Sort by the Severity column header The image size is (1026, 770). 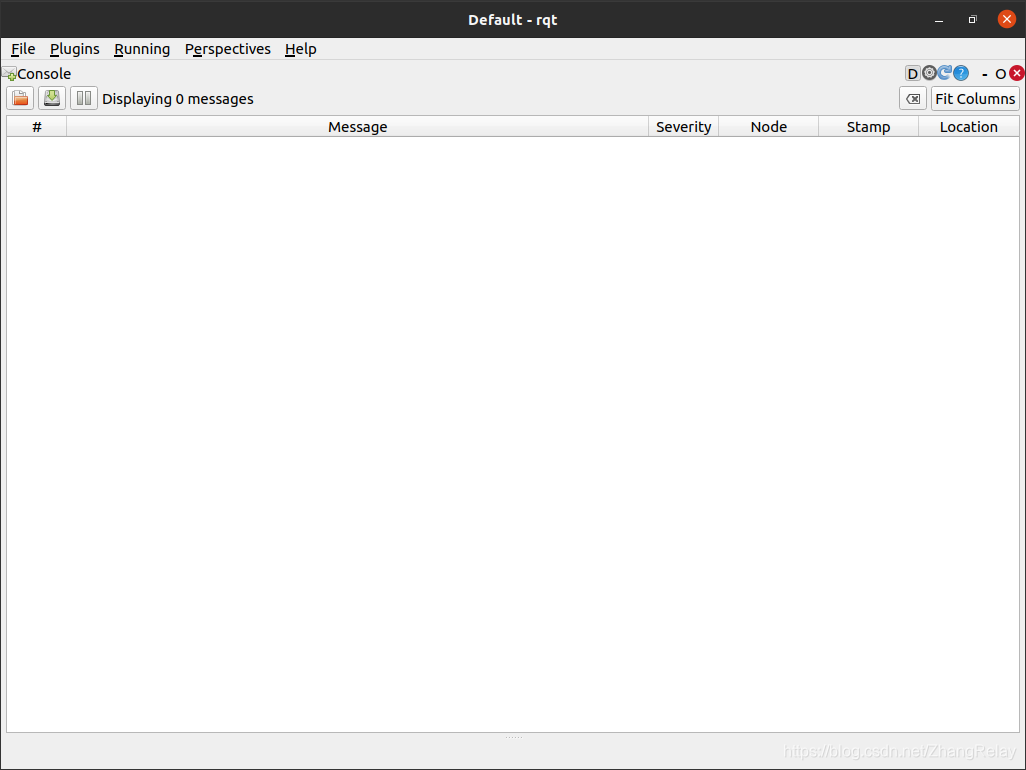(683, 127)
